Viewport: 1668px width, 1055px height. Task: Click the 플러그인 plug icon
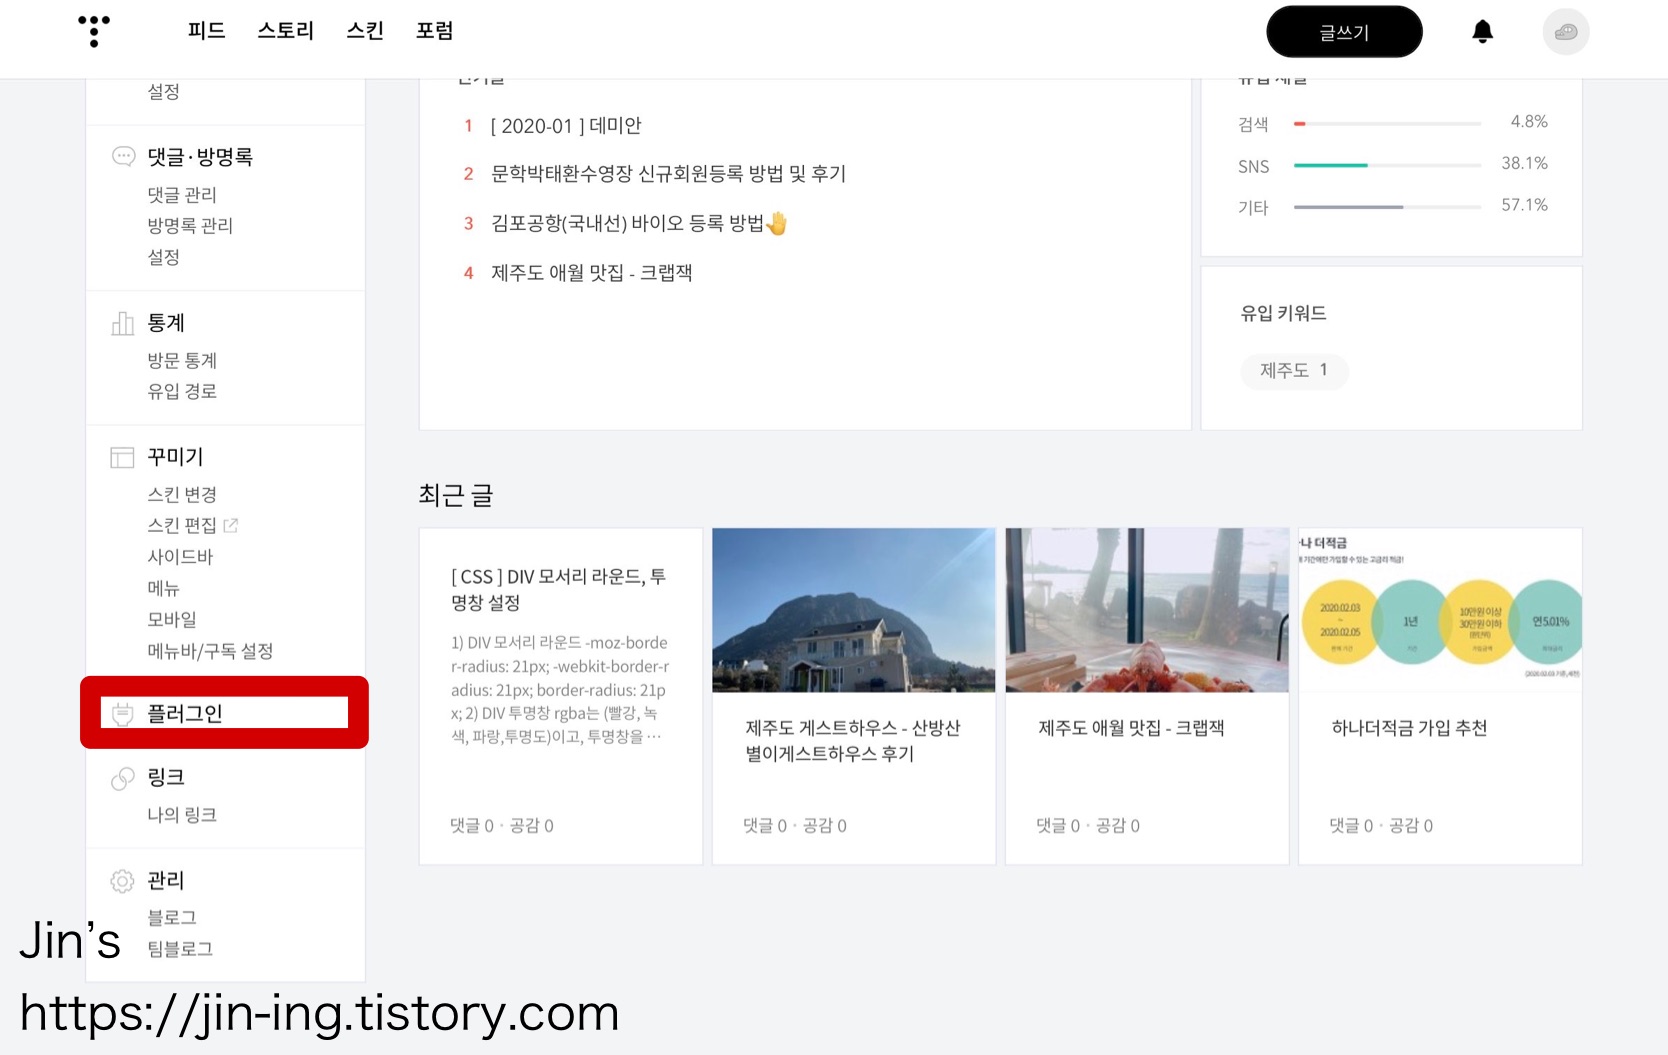coord(123,714)
